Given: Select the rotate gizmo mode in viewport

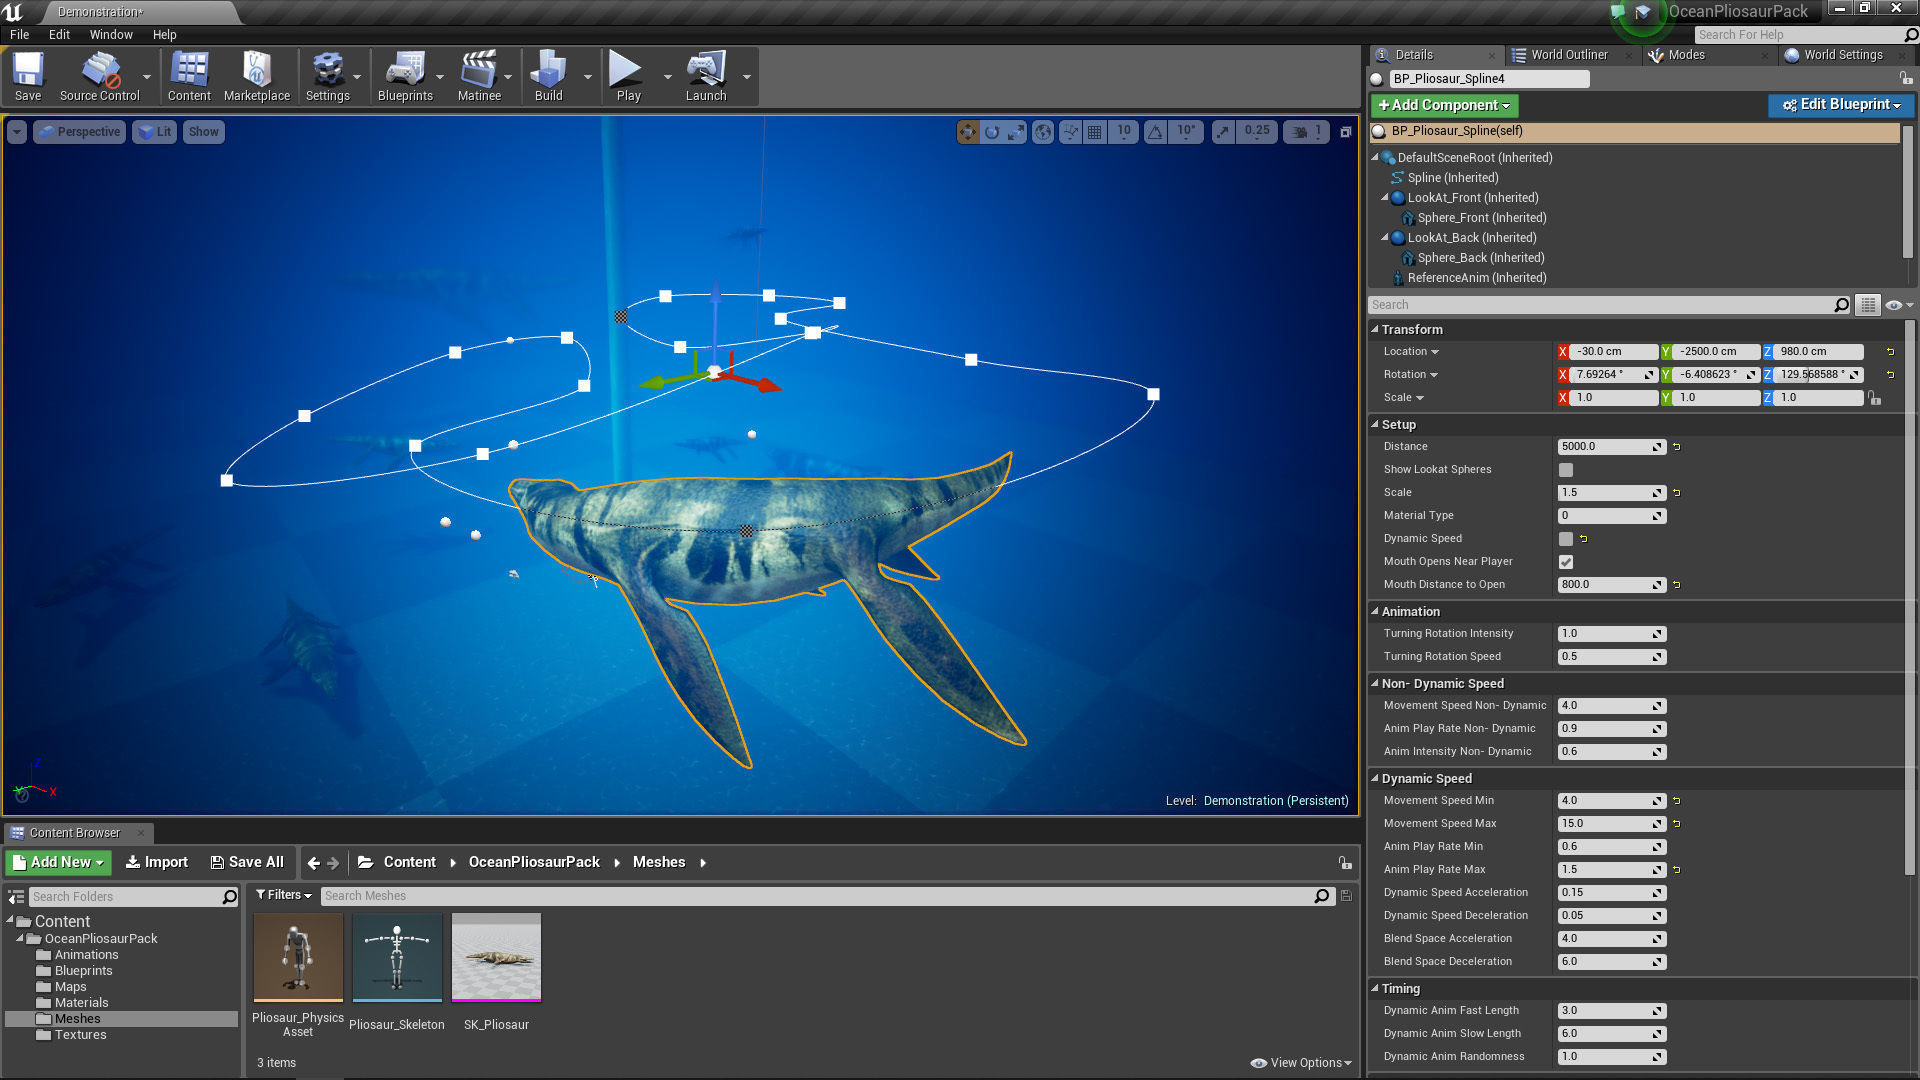Looking at the screenshot, I should coord(992,132).
